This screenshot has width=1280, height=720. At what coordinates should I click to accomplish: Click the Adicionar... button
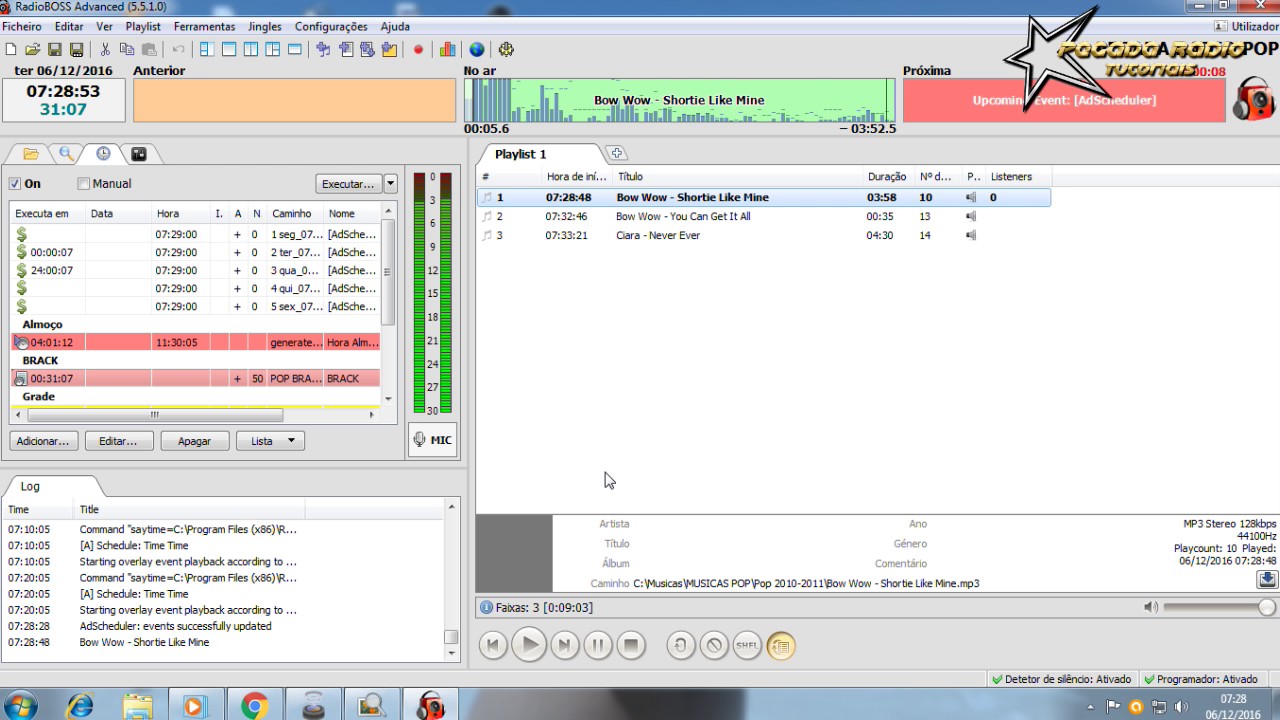point(44,441)
